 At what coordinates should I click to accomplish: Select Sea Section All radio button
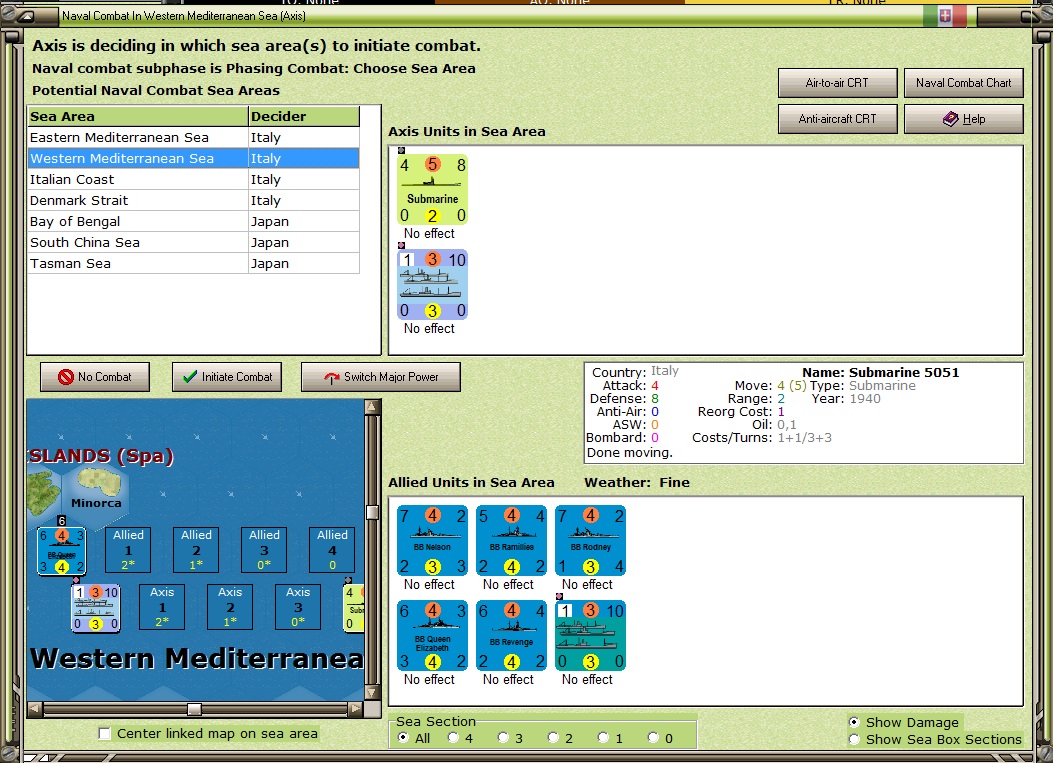tap(404, 737)
